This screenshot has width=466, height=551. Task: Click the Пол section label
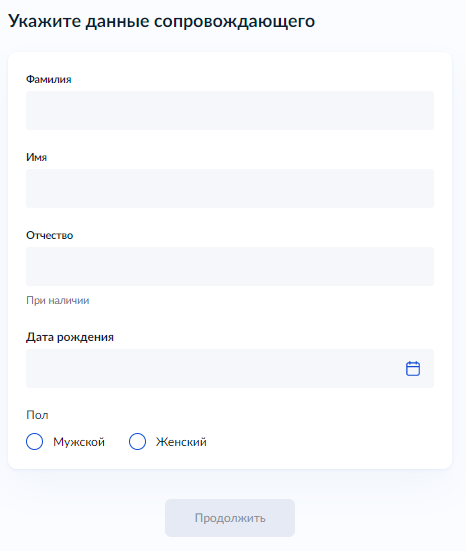(37, 415)
